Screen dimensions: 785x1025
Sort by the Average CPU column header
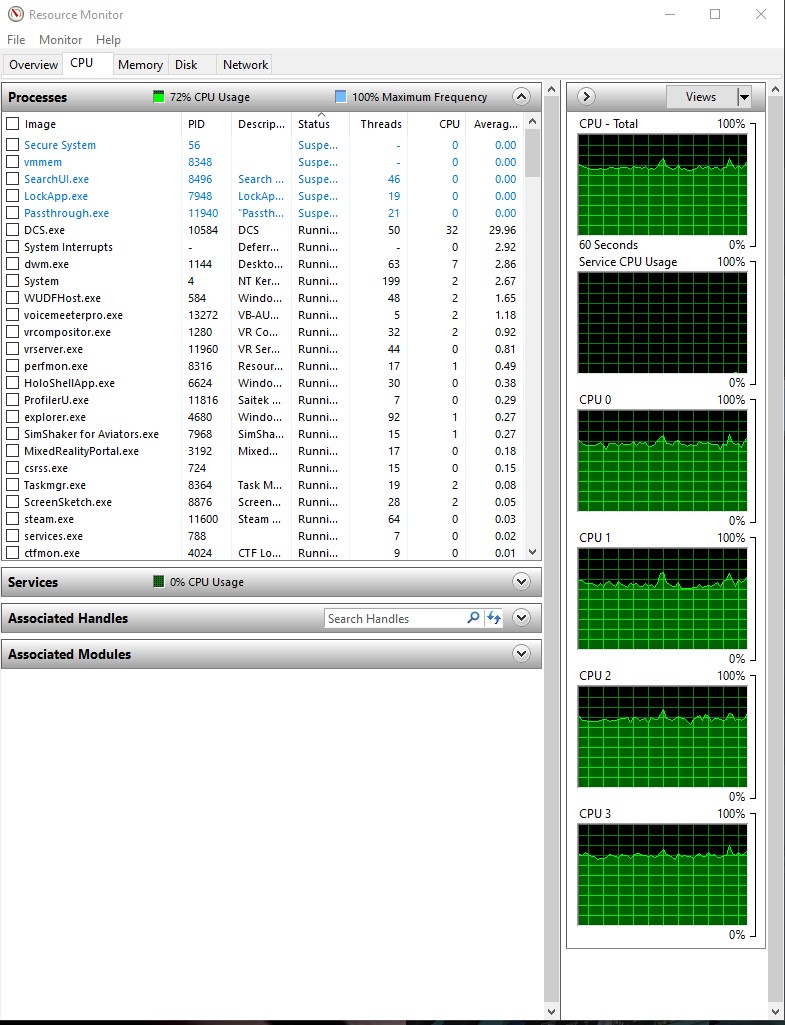click(x=495, y=124)
